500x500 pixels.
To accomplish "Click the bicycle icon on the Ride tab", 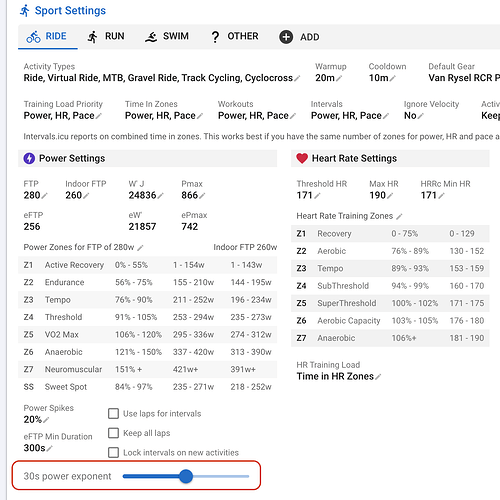I will point(33,37).
